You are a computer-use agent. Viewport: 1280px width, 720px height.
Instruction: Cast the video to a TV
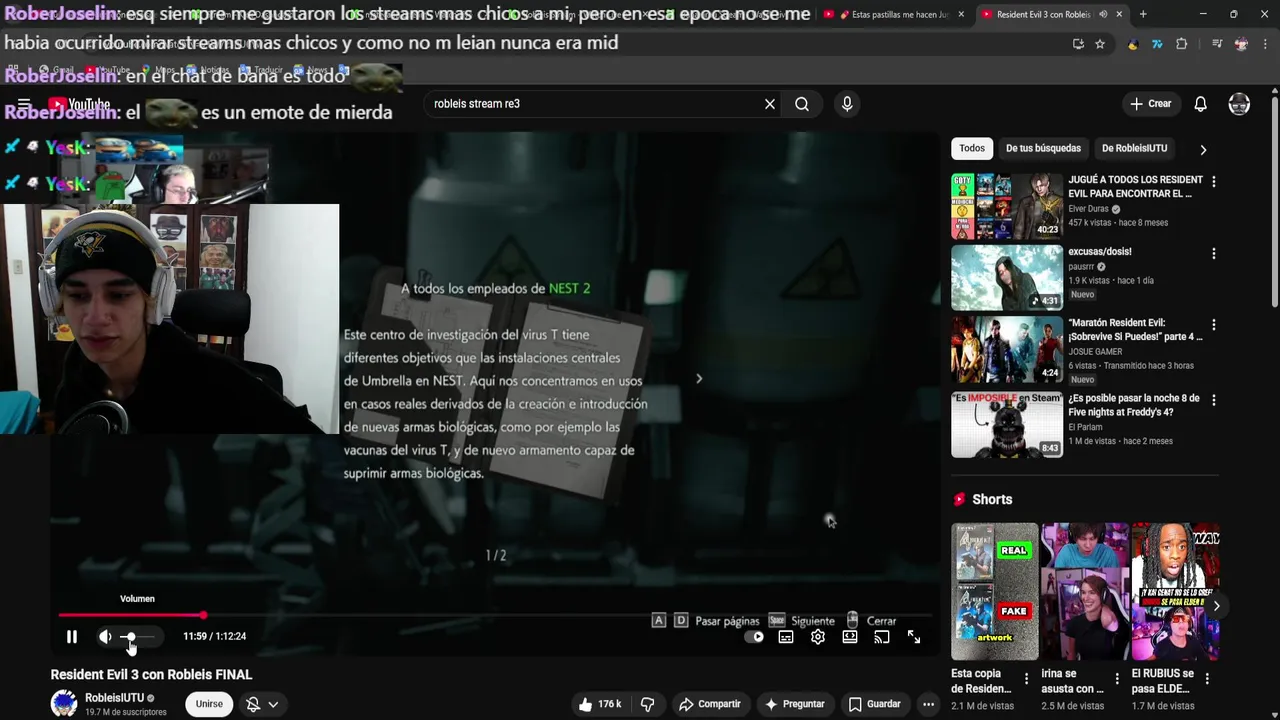(882, 637)
